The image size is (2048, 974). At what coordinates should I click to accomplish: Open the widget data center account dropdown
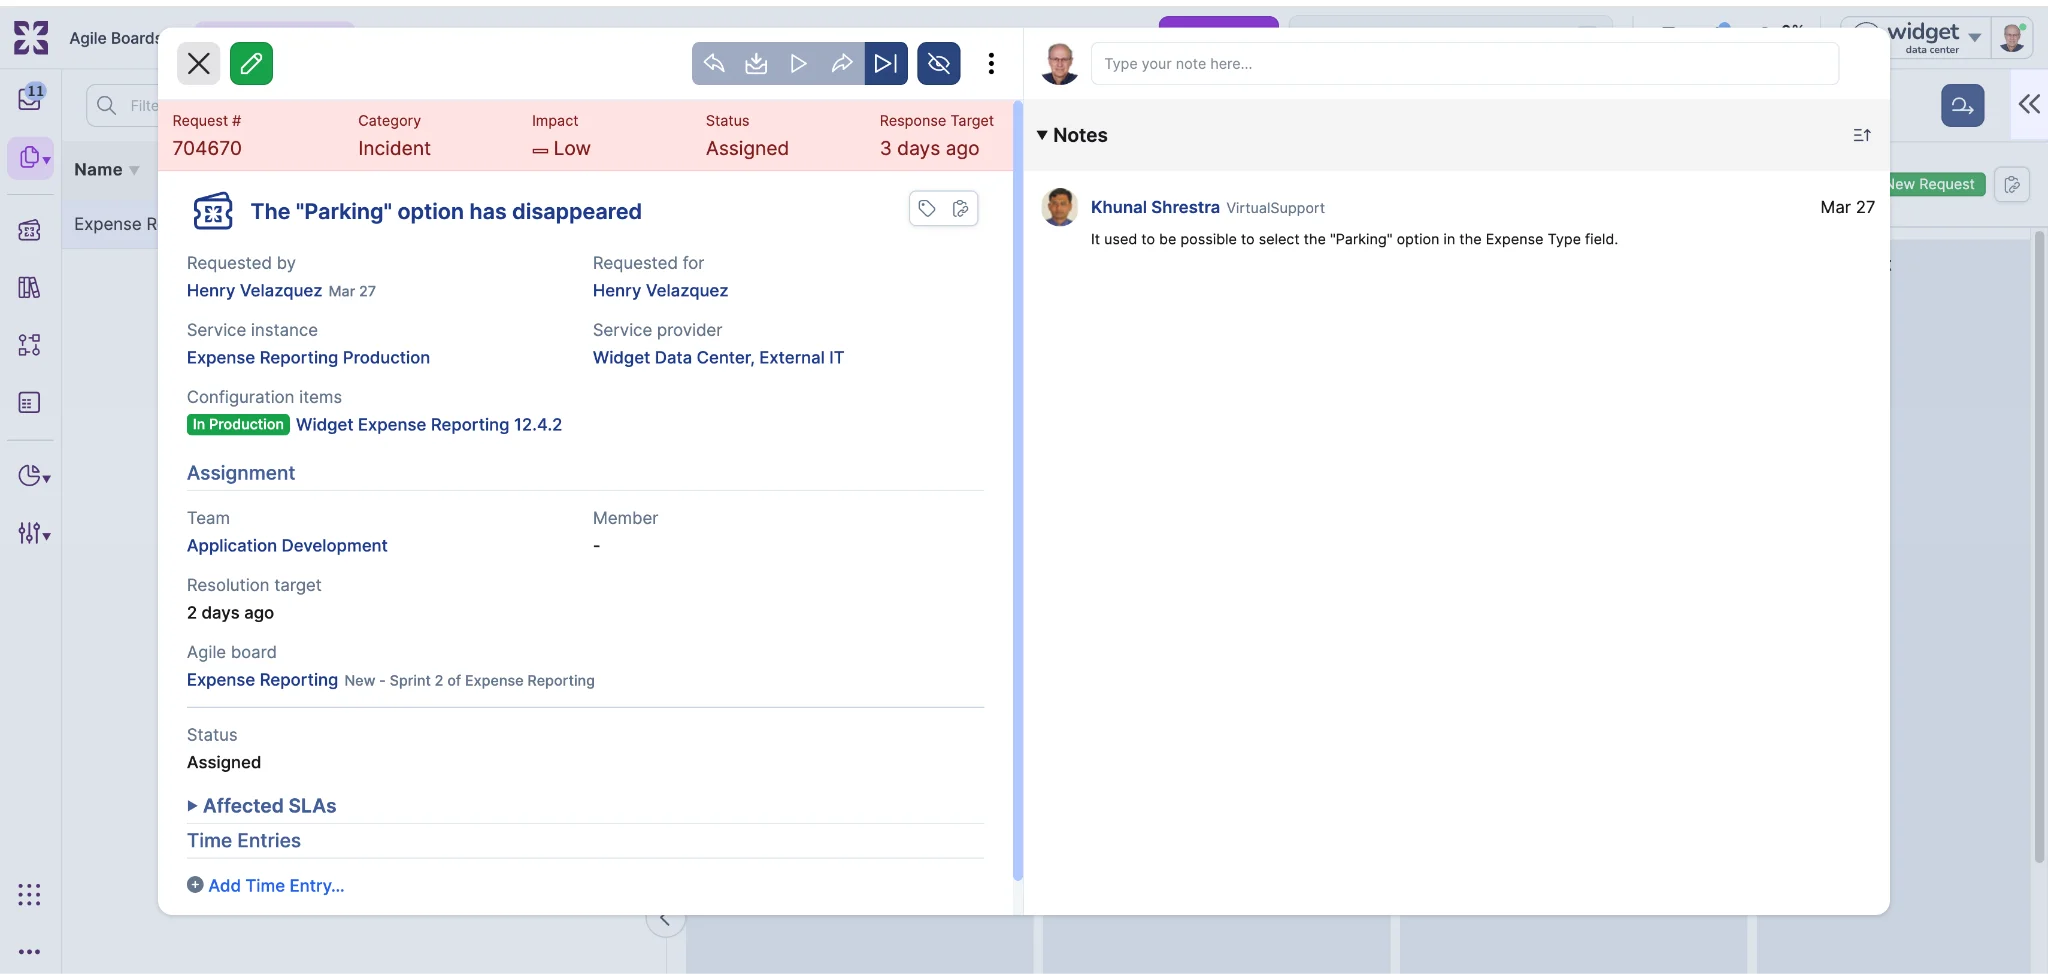point(1933,38)
